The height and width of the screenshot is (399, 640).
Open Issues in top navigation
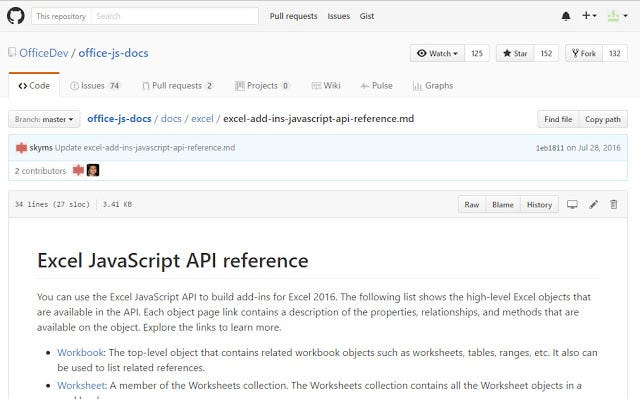click(338, 16)
